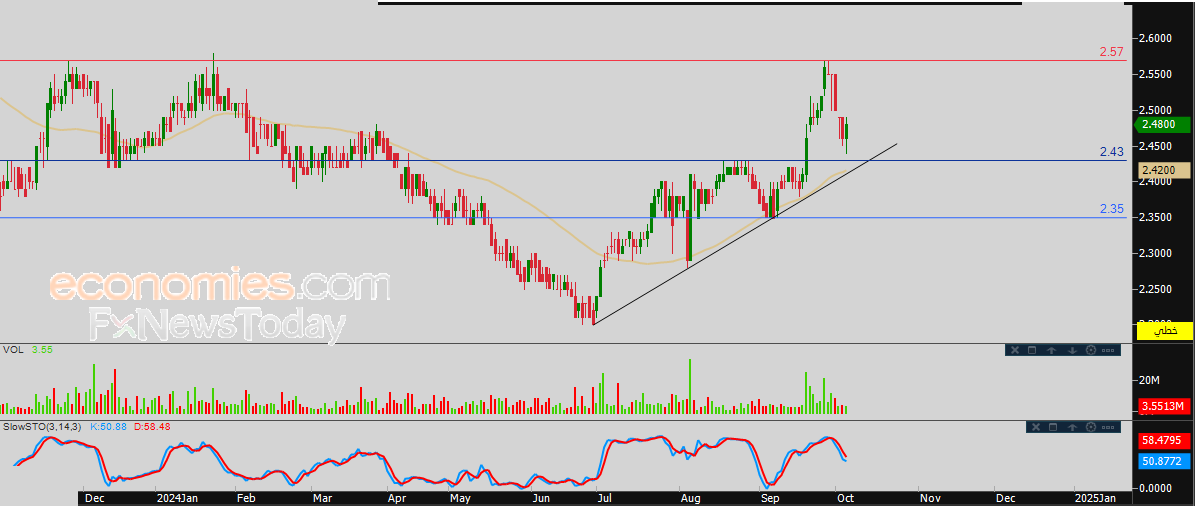Click the Jul label on time axis
The image size is (1195, 506).
tap(605, 498)
